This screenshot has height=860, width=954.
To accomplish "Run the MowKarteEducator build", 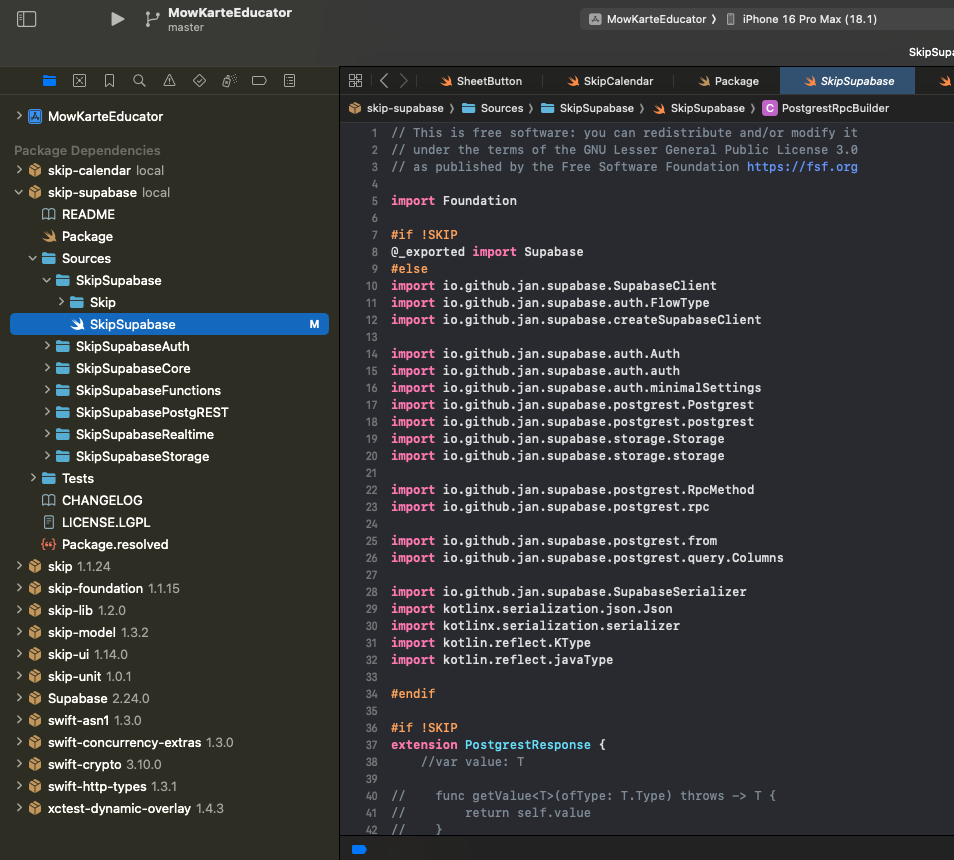I will pyautogui.click(x=117, y=19).
